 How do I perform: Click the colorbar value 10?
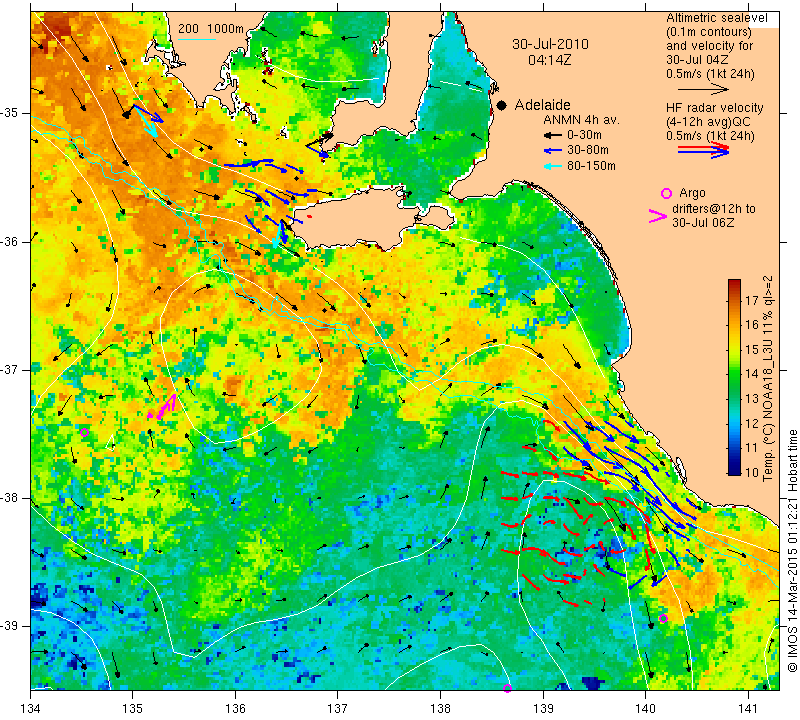(752, 472)
